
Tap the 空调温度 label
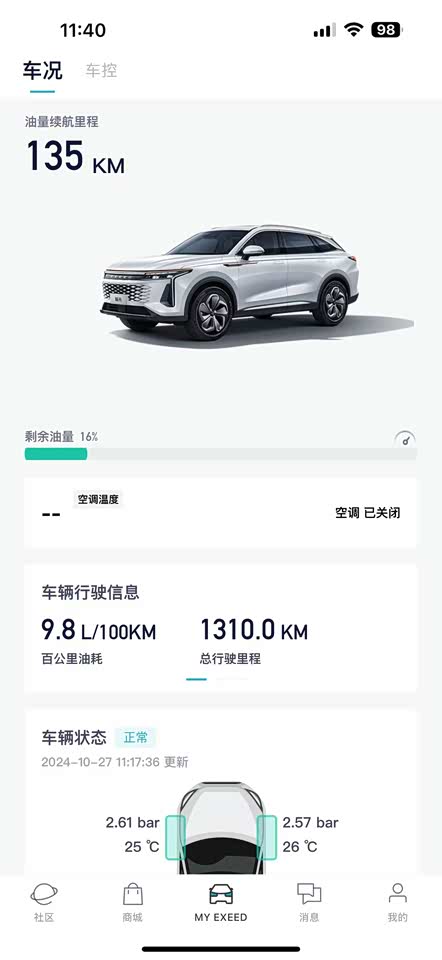[x=98, y=499]
